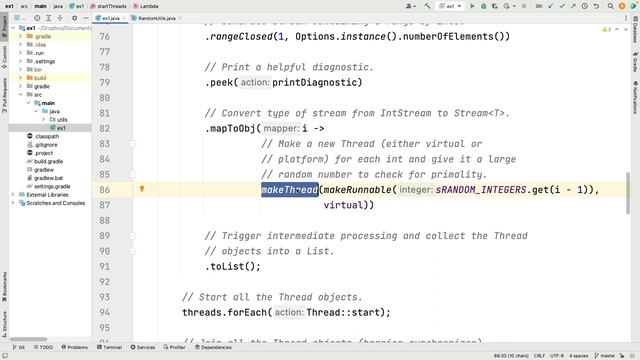Click the Git commit checkmark icon
This screenshot has width=640, height=360.
(x=562, y=6)
